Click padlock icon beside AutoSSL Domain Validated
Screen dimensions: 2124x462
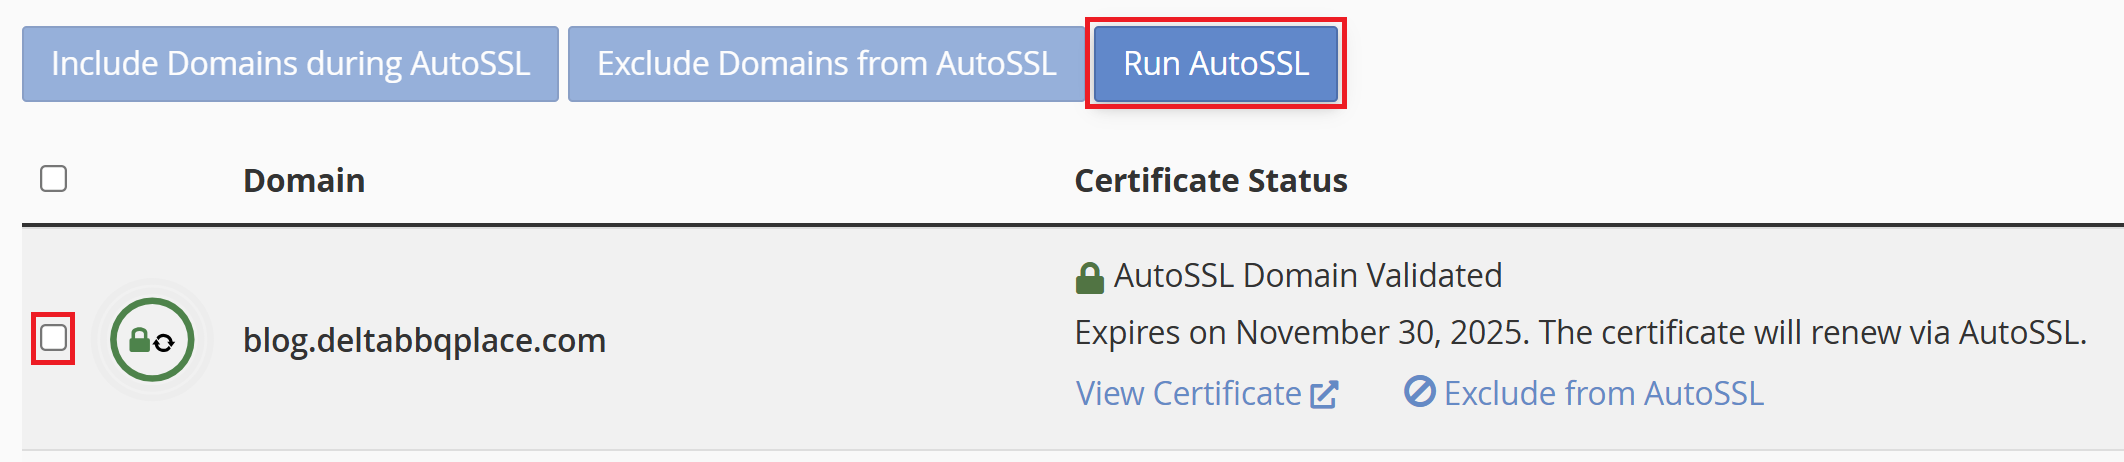1089,277
